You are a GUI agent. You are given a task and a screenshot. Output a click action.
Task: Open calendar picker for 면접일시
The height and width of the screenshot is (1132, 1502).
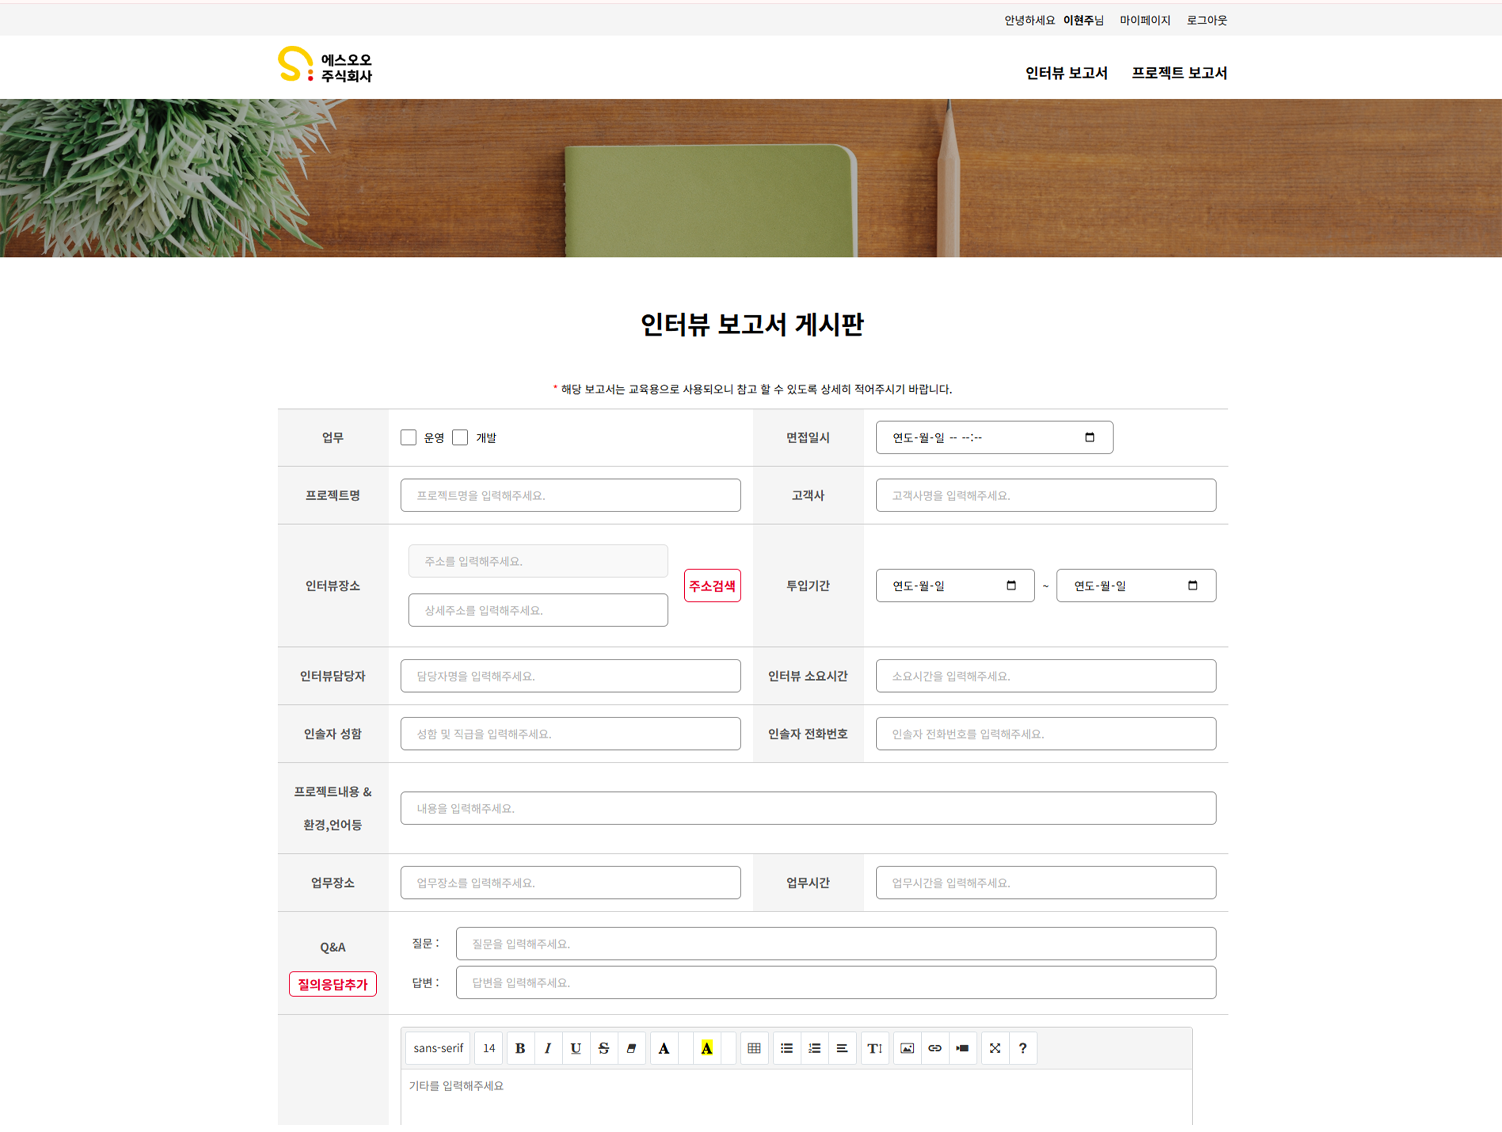pyautogui.click(x=1090, y=437)
